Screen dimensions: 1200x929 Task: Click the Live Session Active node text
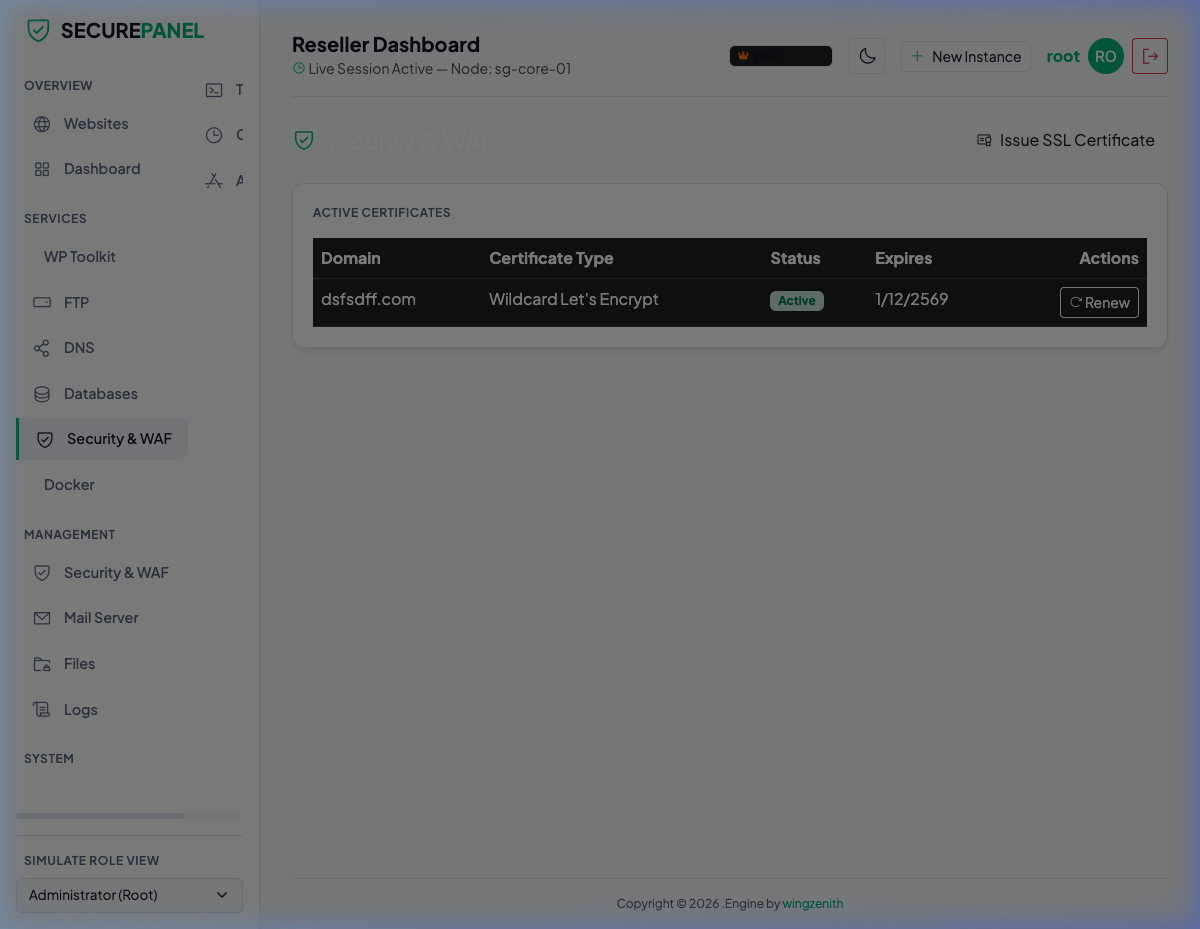pyautogui.click(x=440, y=69)
